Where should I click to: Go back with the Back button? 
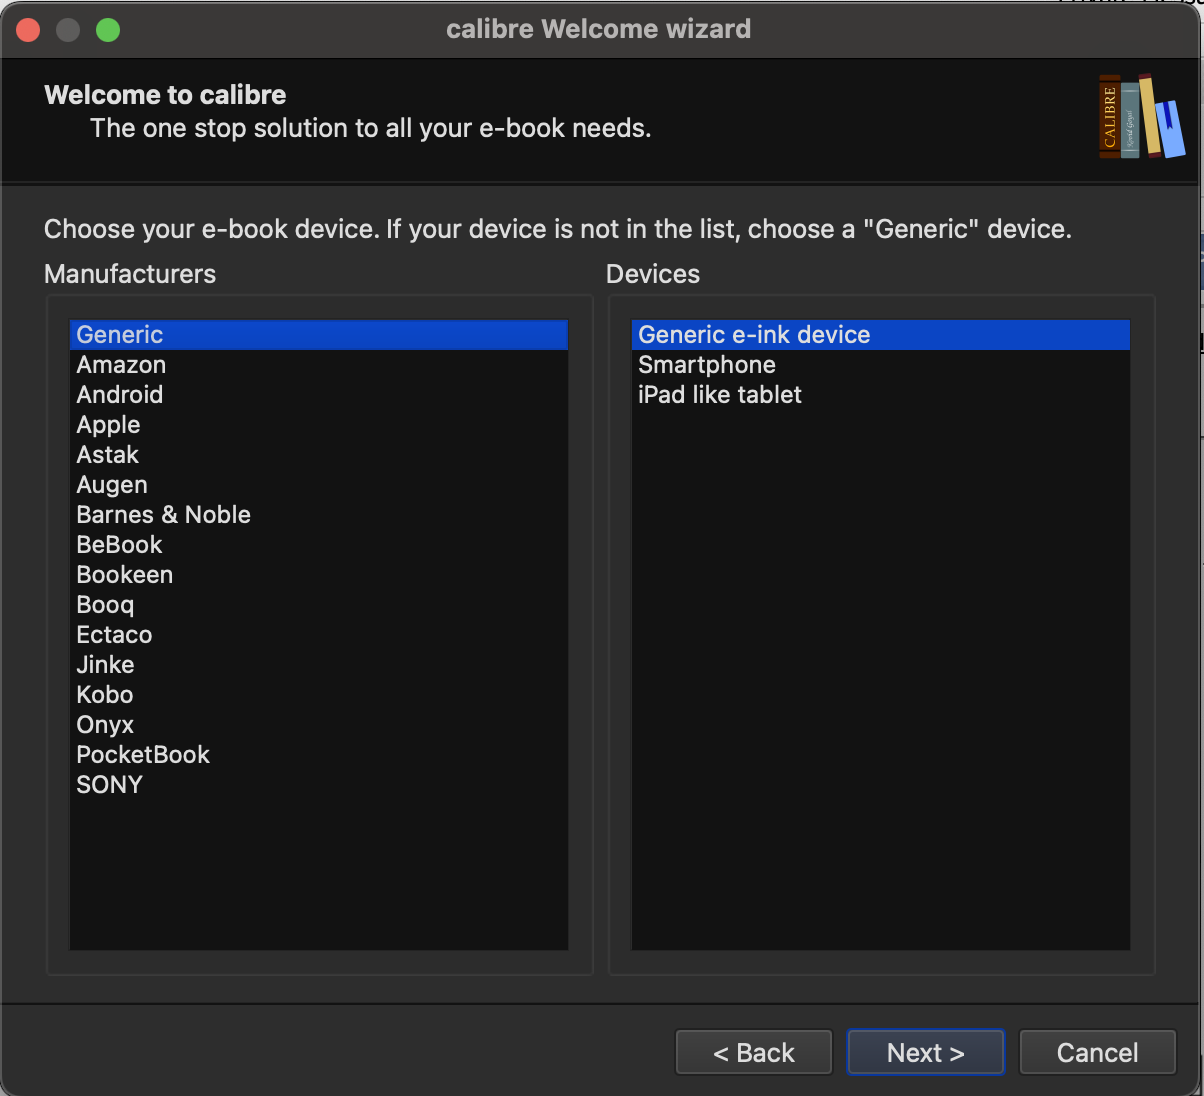[754, 1052]
